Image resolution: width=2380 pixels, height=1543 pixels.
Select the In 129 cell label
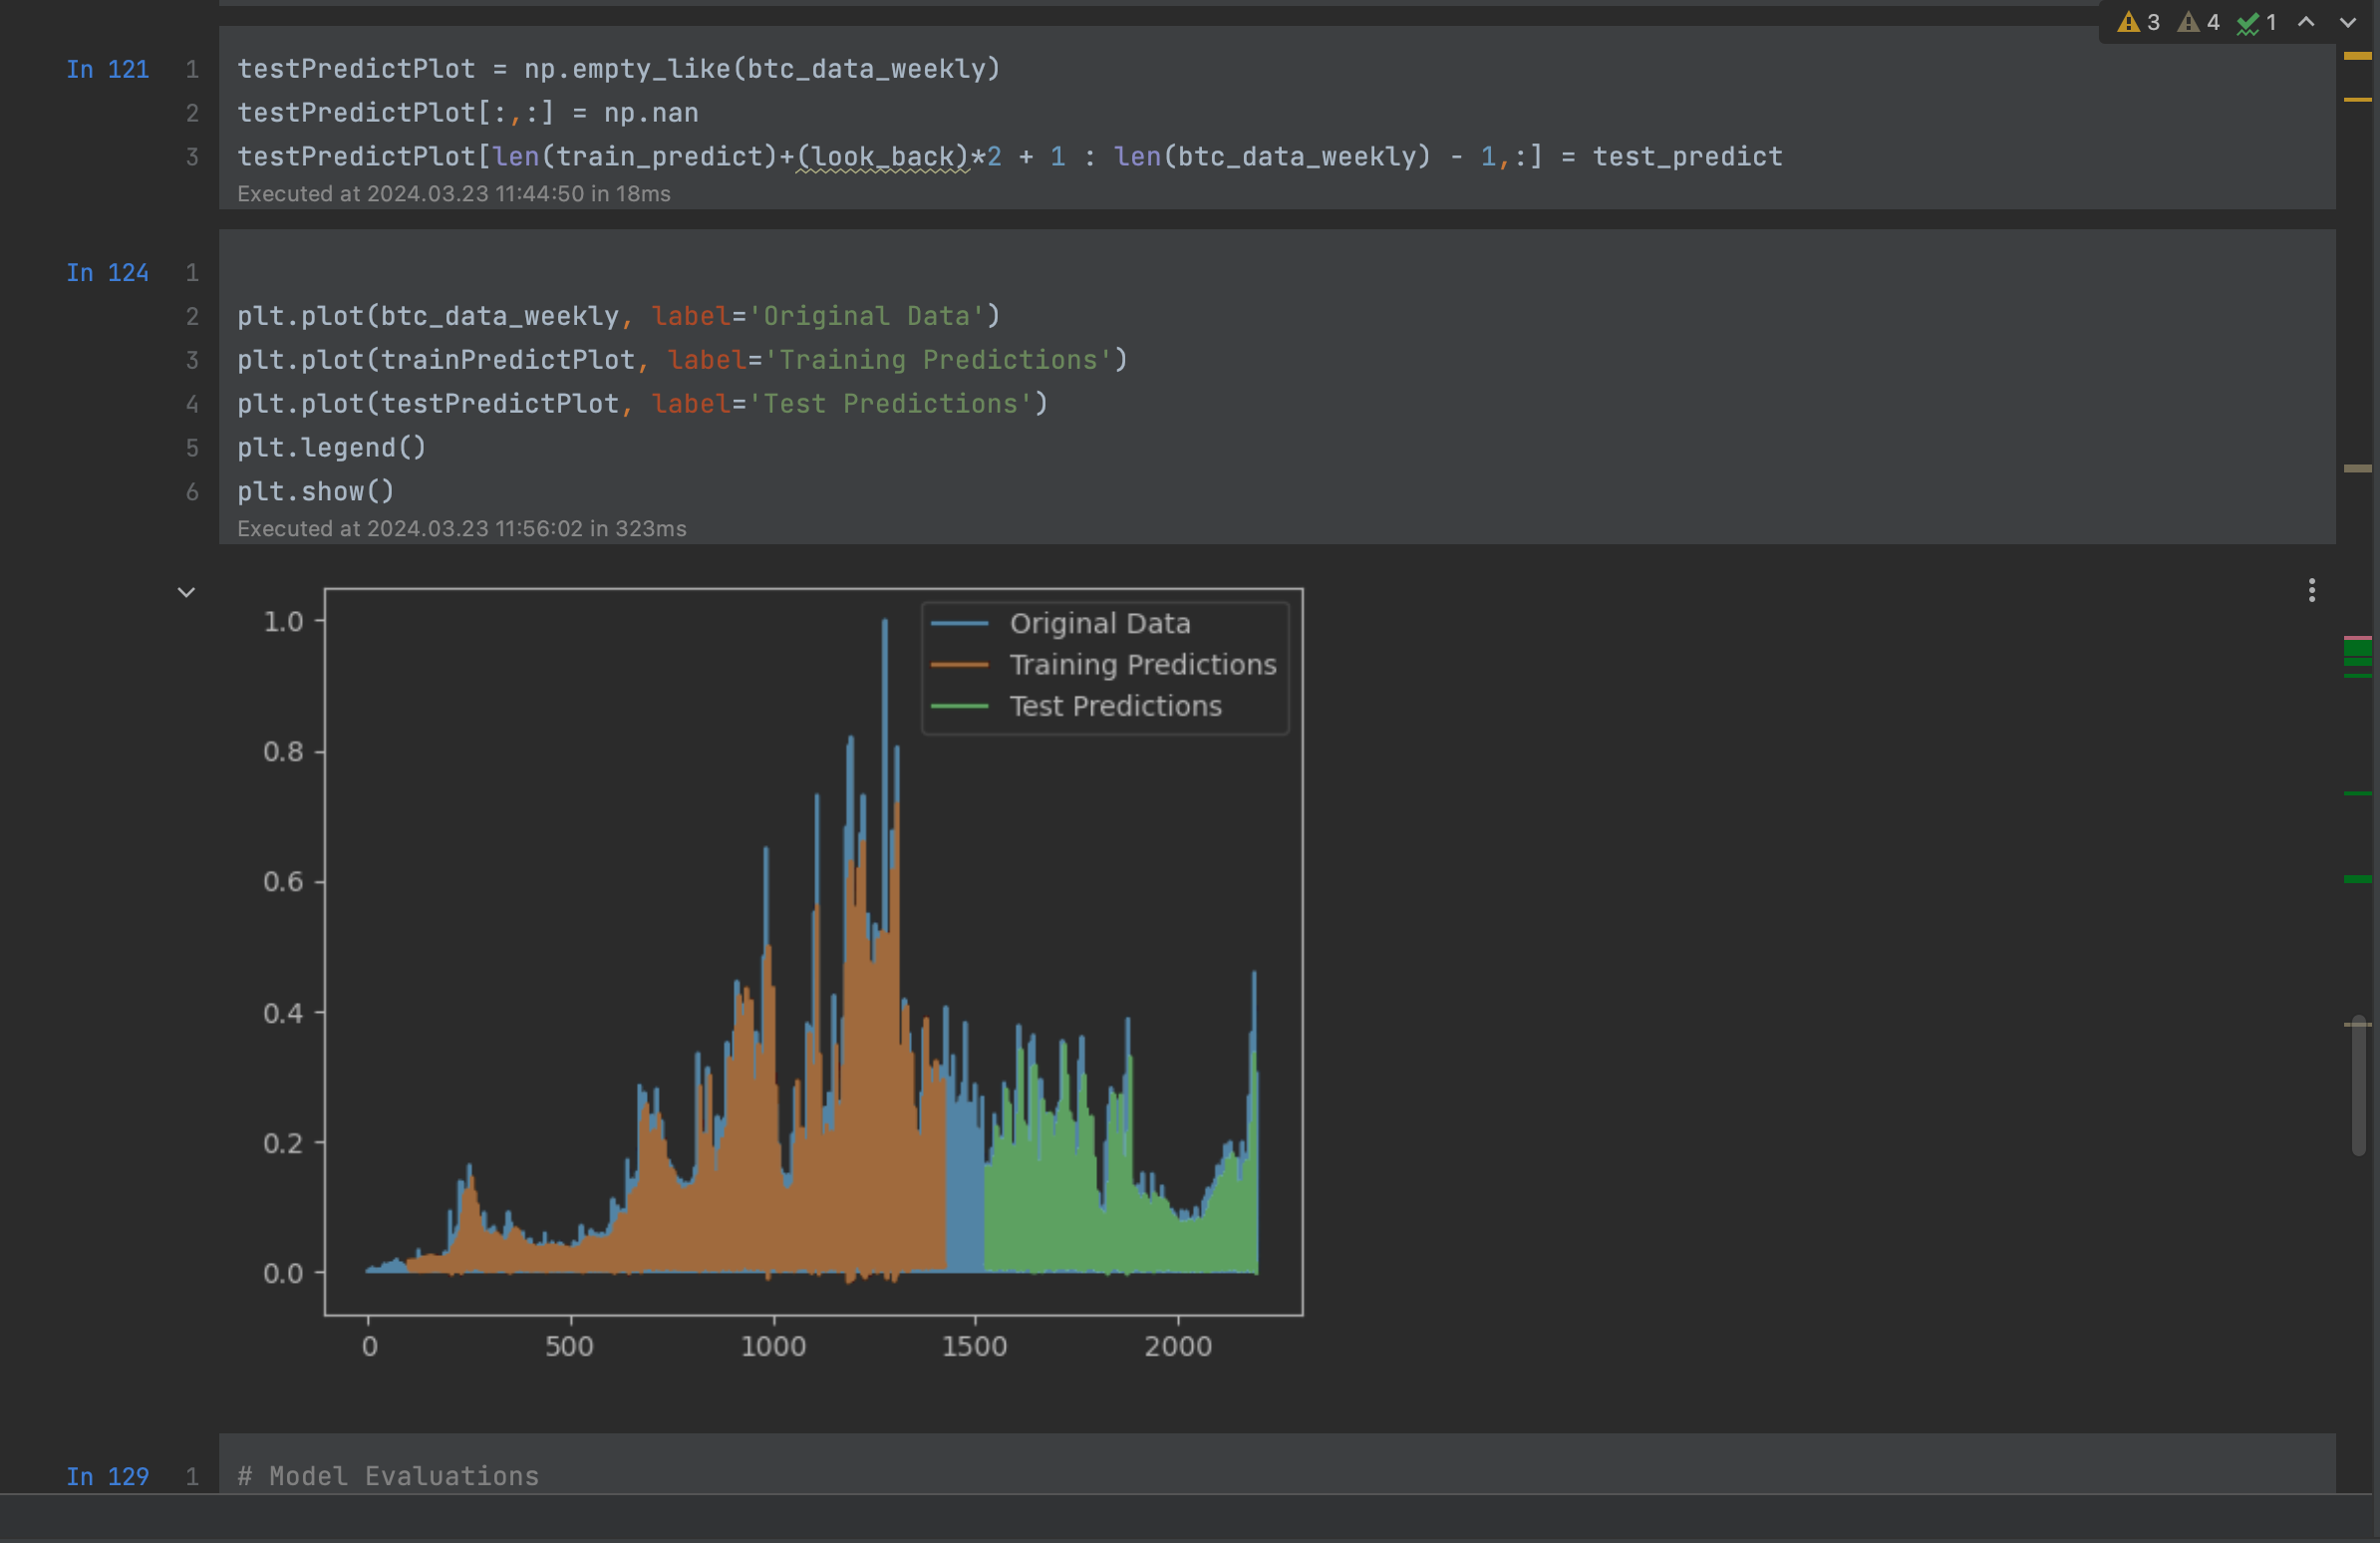click(x=107, y=1476)
